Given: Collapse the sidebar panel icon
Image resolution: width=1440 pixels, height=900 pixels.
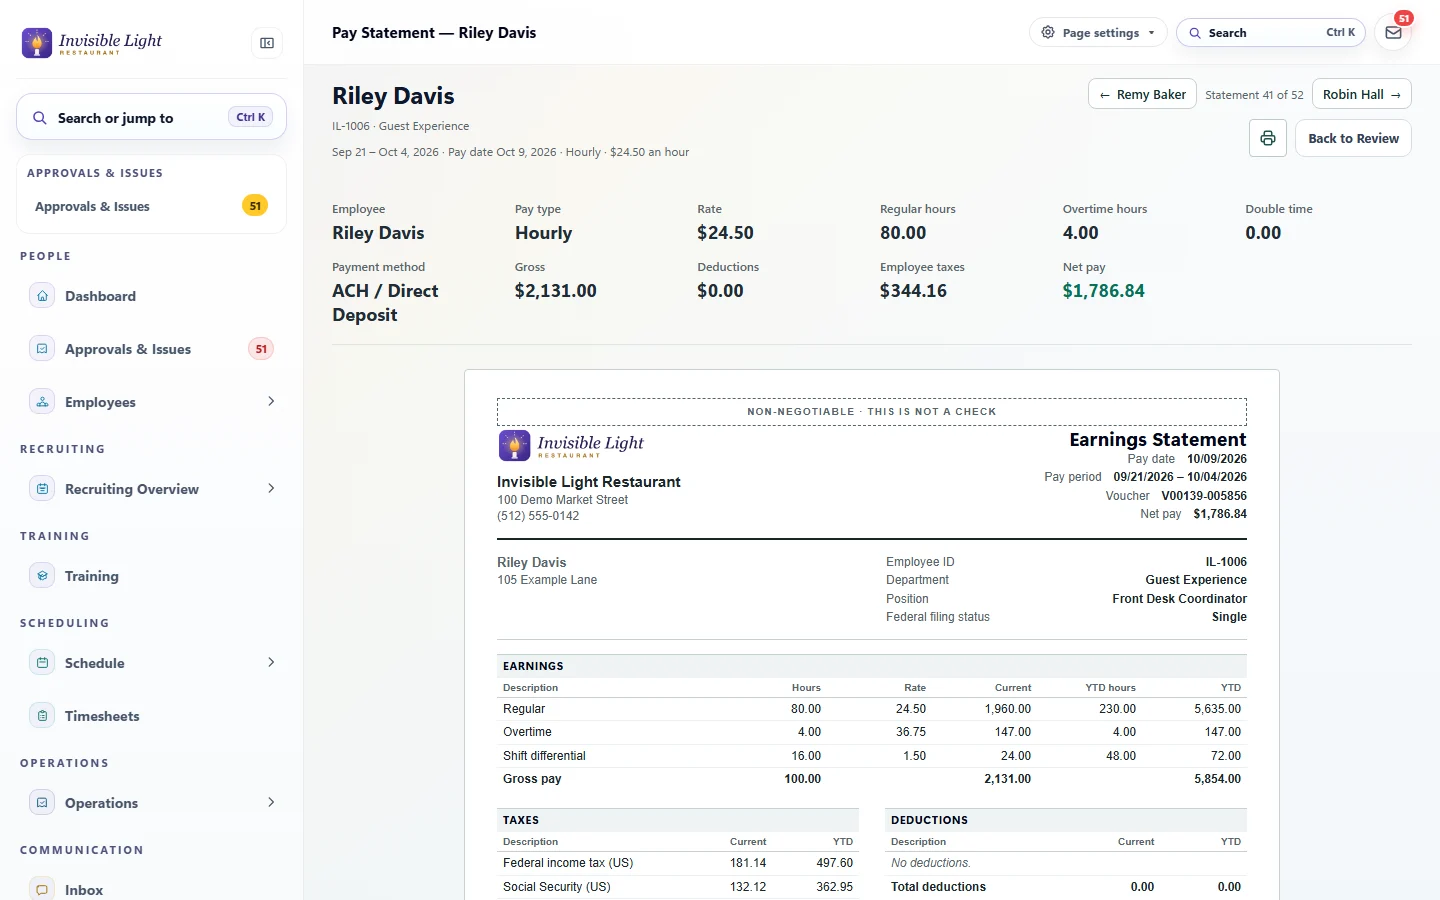Looking at the screenshot, I should (267, 43).
